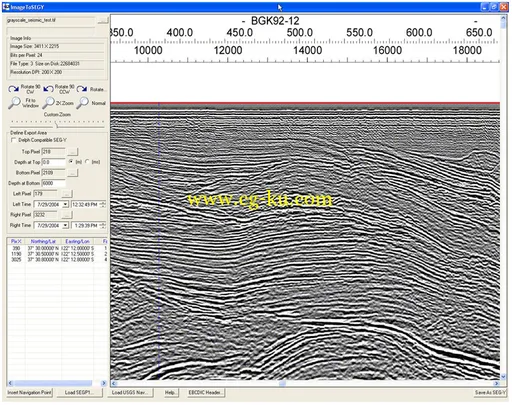Viewport: 512px width, 405px height.
Task: Click the Easting/Lon column header
Action: coord(77,241)
